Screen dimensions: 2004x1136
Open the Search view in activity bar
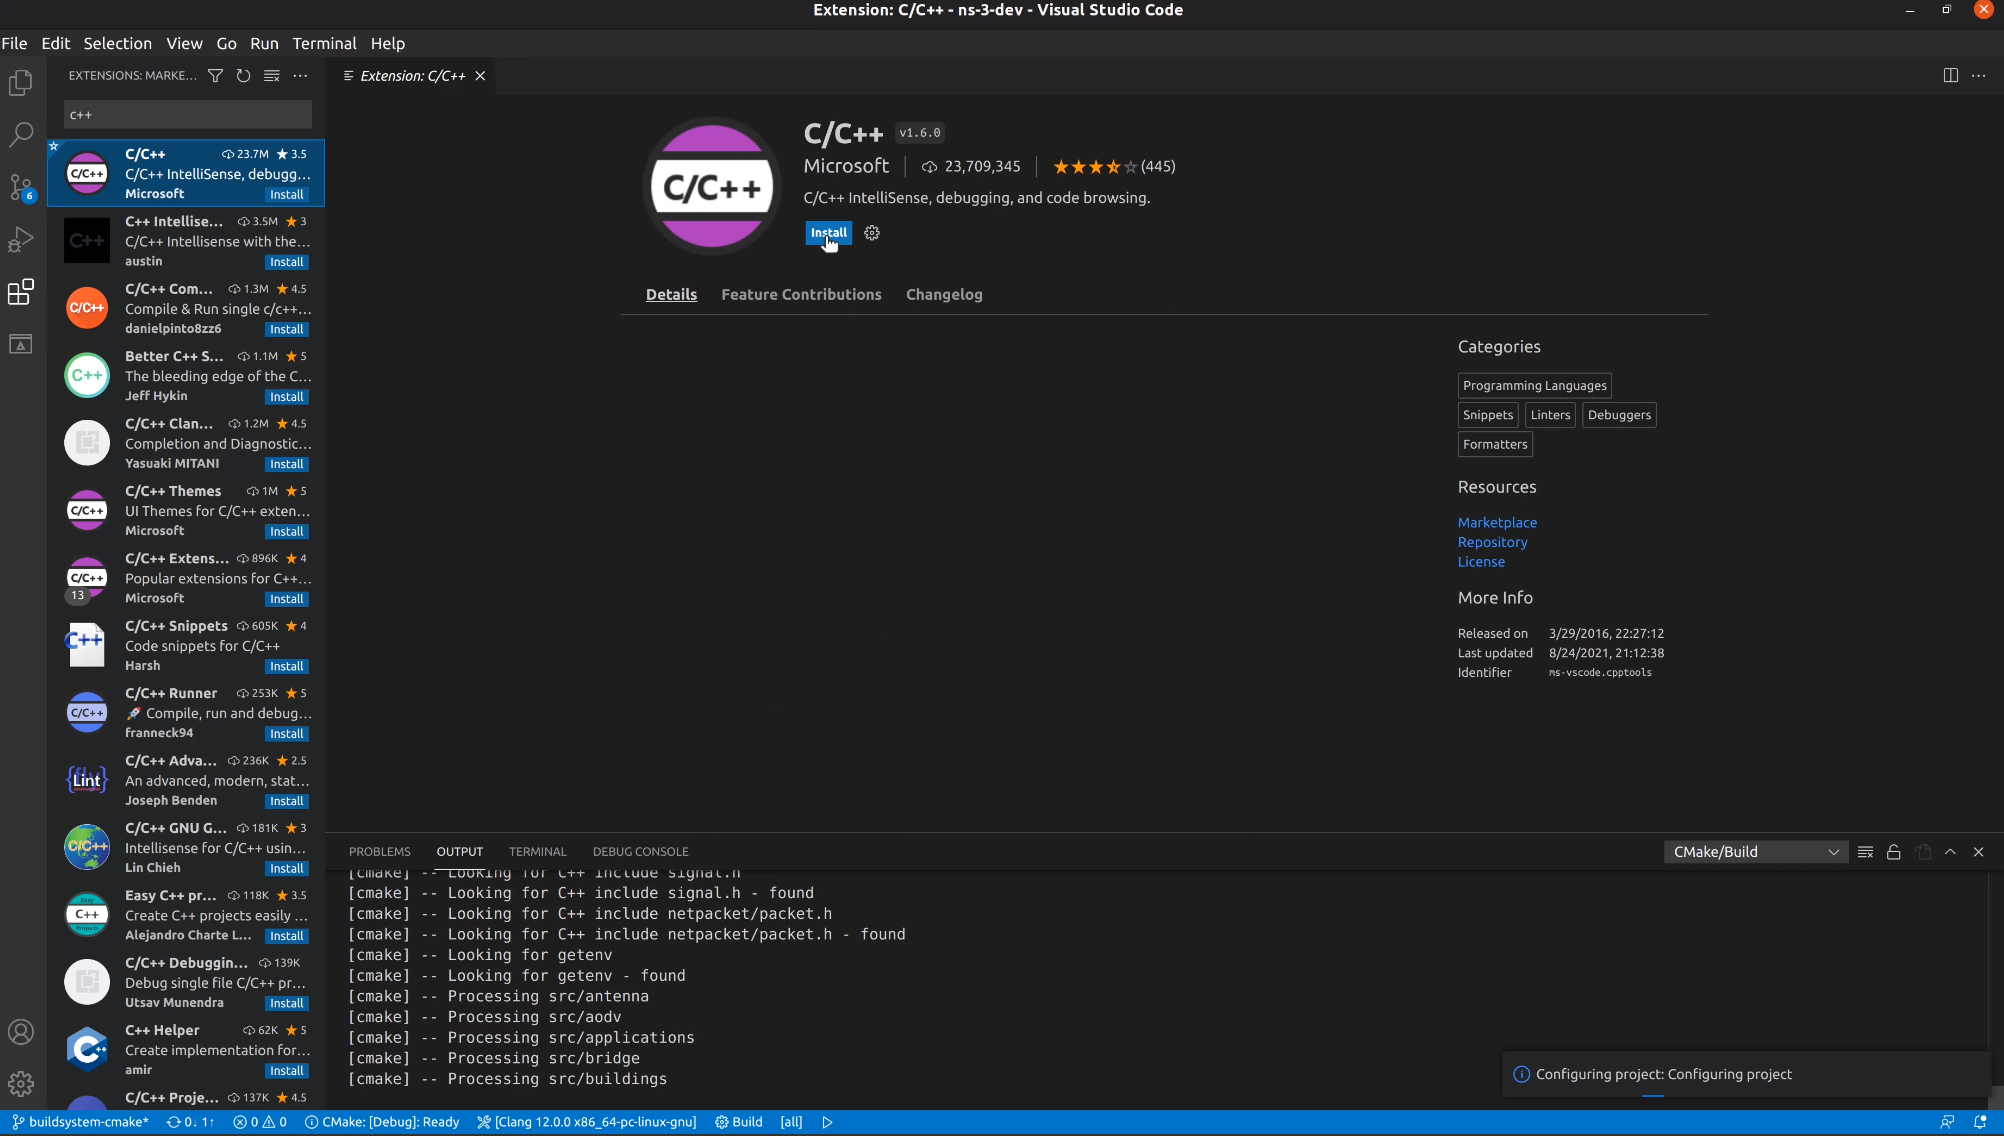[21, 134]
